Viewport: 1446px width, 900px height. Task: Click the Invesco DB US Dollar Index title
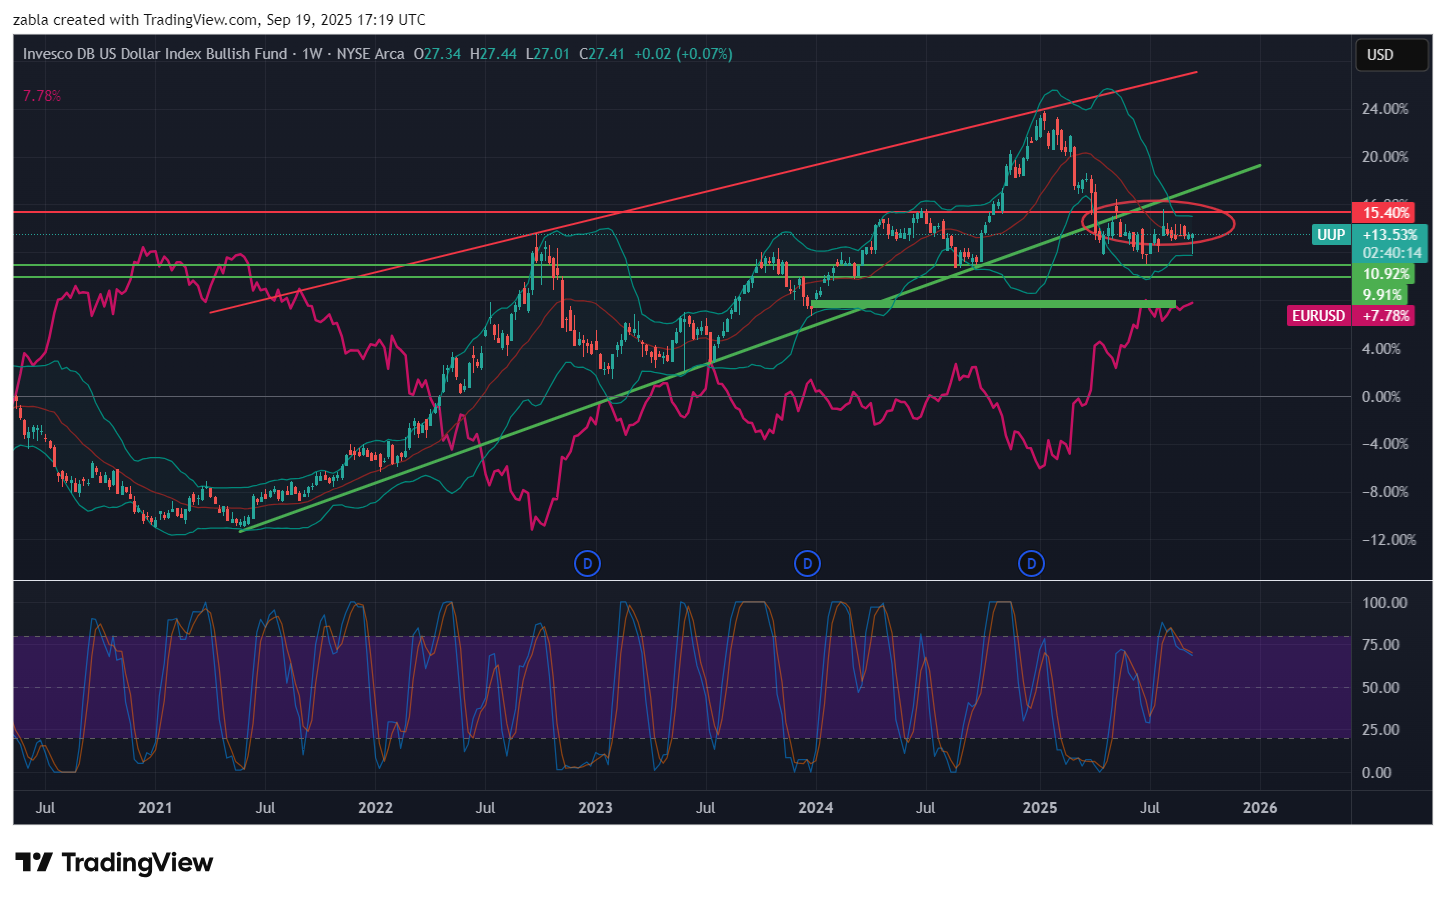[x=155, y=54]
